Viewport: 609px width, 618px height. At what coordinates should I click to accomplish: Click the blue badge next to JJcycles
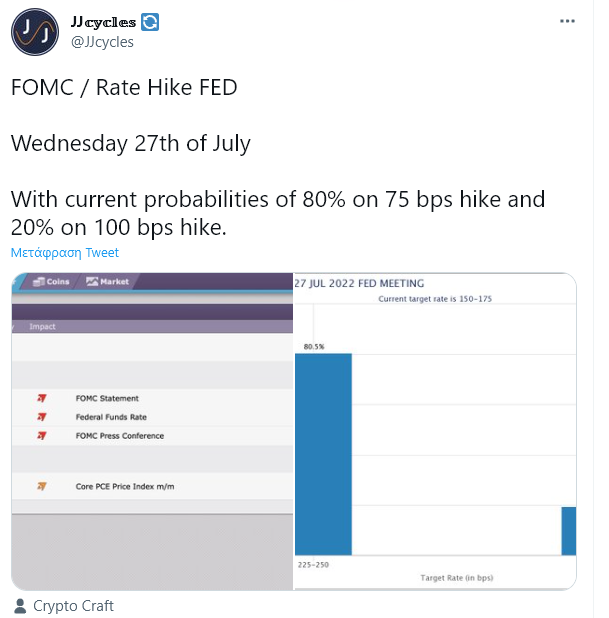(150, 22)
